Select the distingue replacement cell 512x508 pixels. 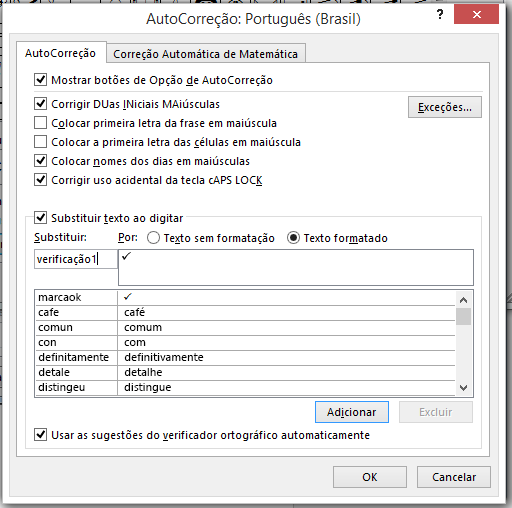click(286, 387)
